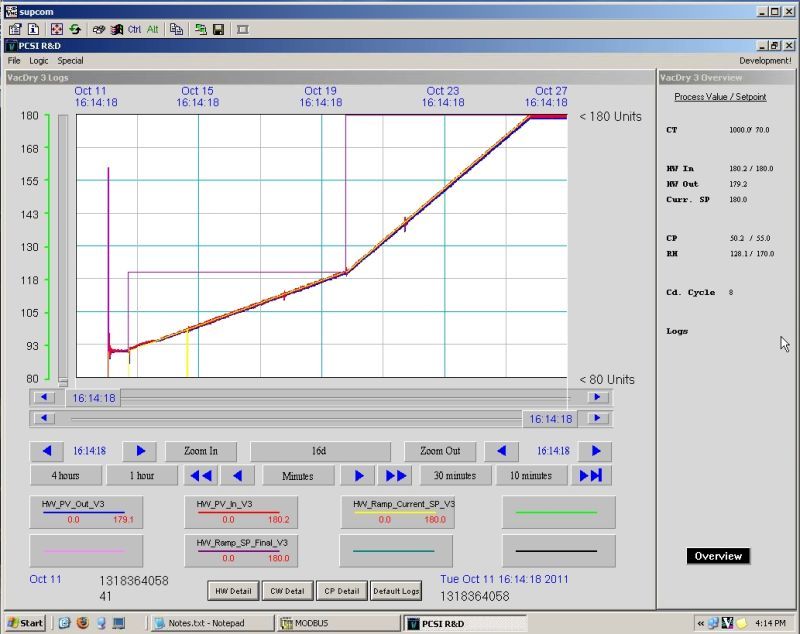This screenshot has width=800, height=634.
Task: Open connection options in supcom toolbar
Action: [15, 30]
